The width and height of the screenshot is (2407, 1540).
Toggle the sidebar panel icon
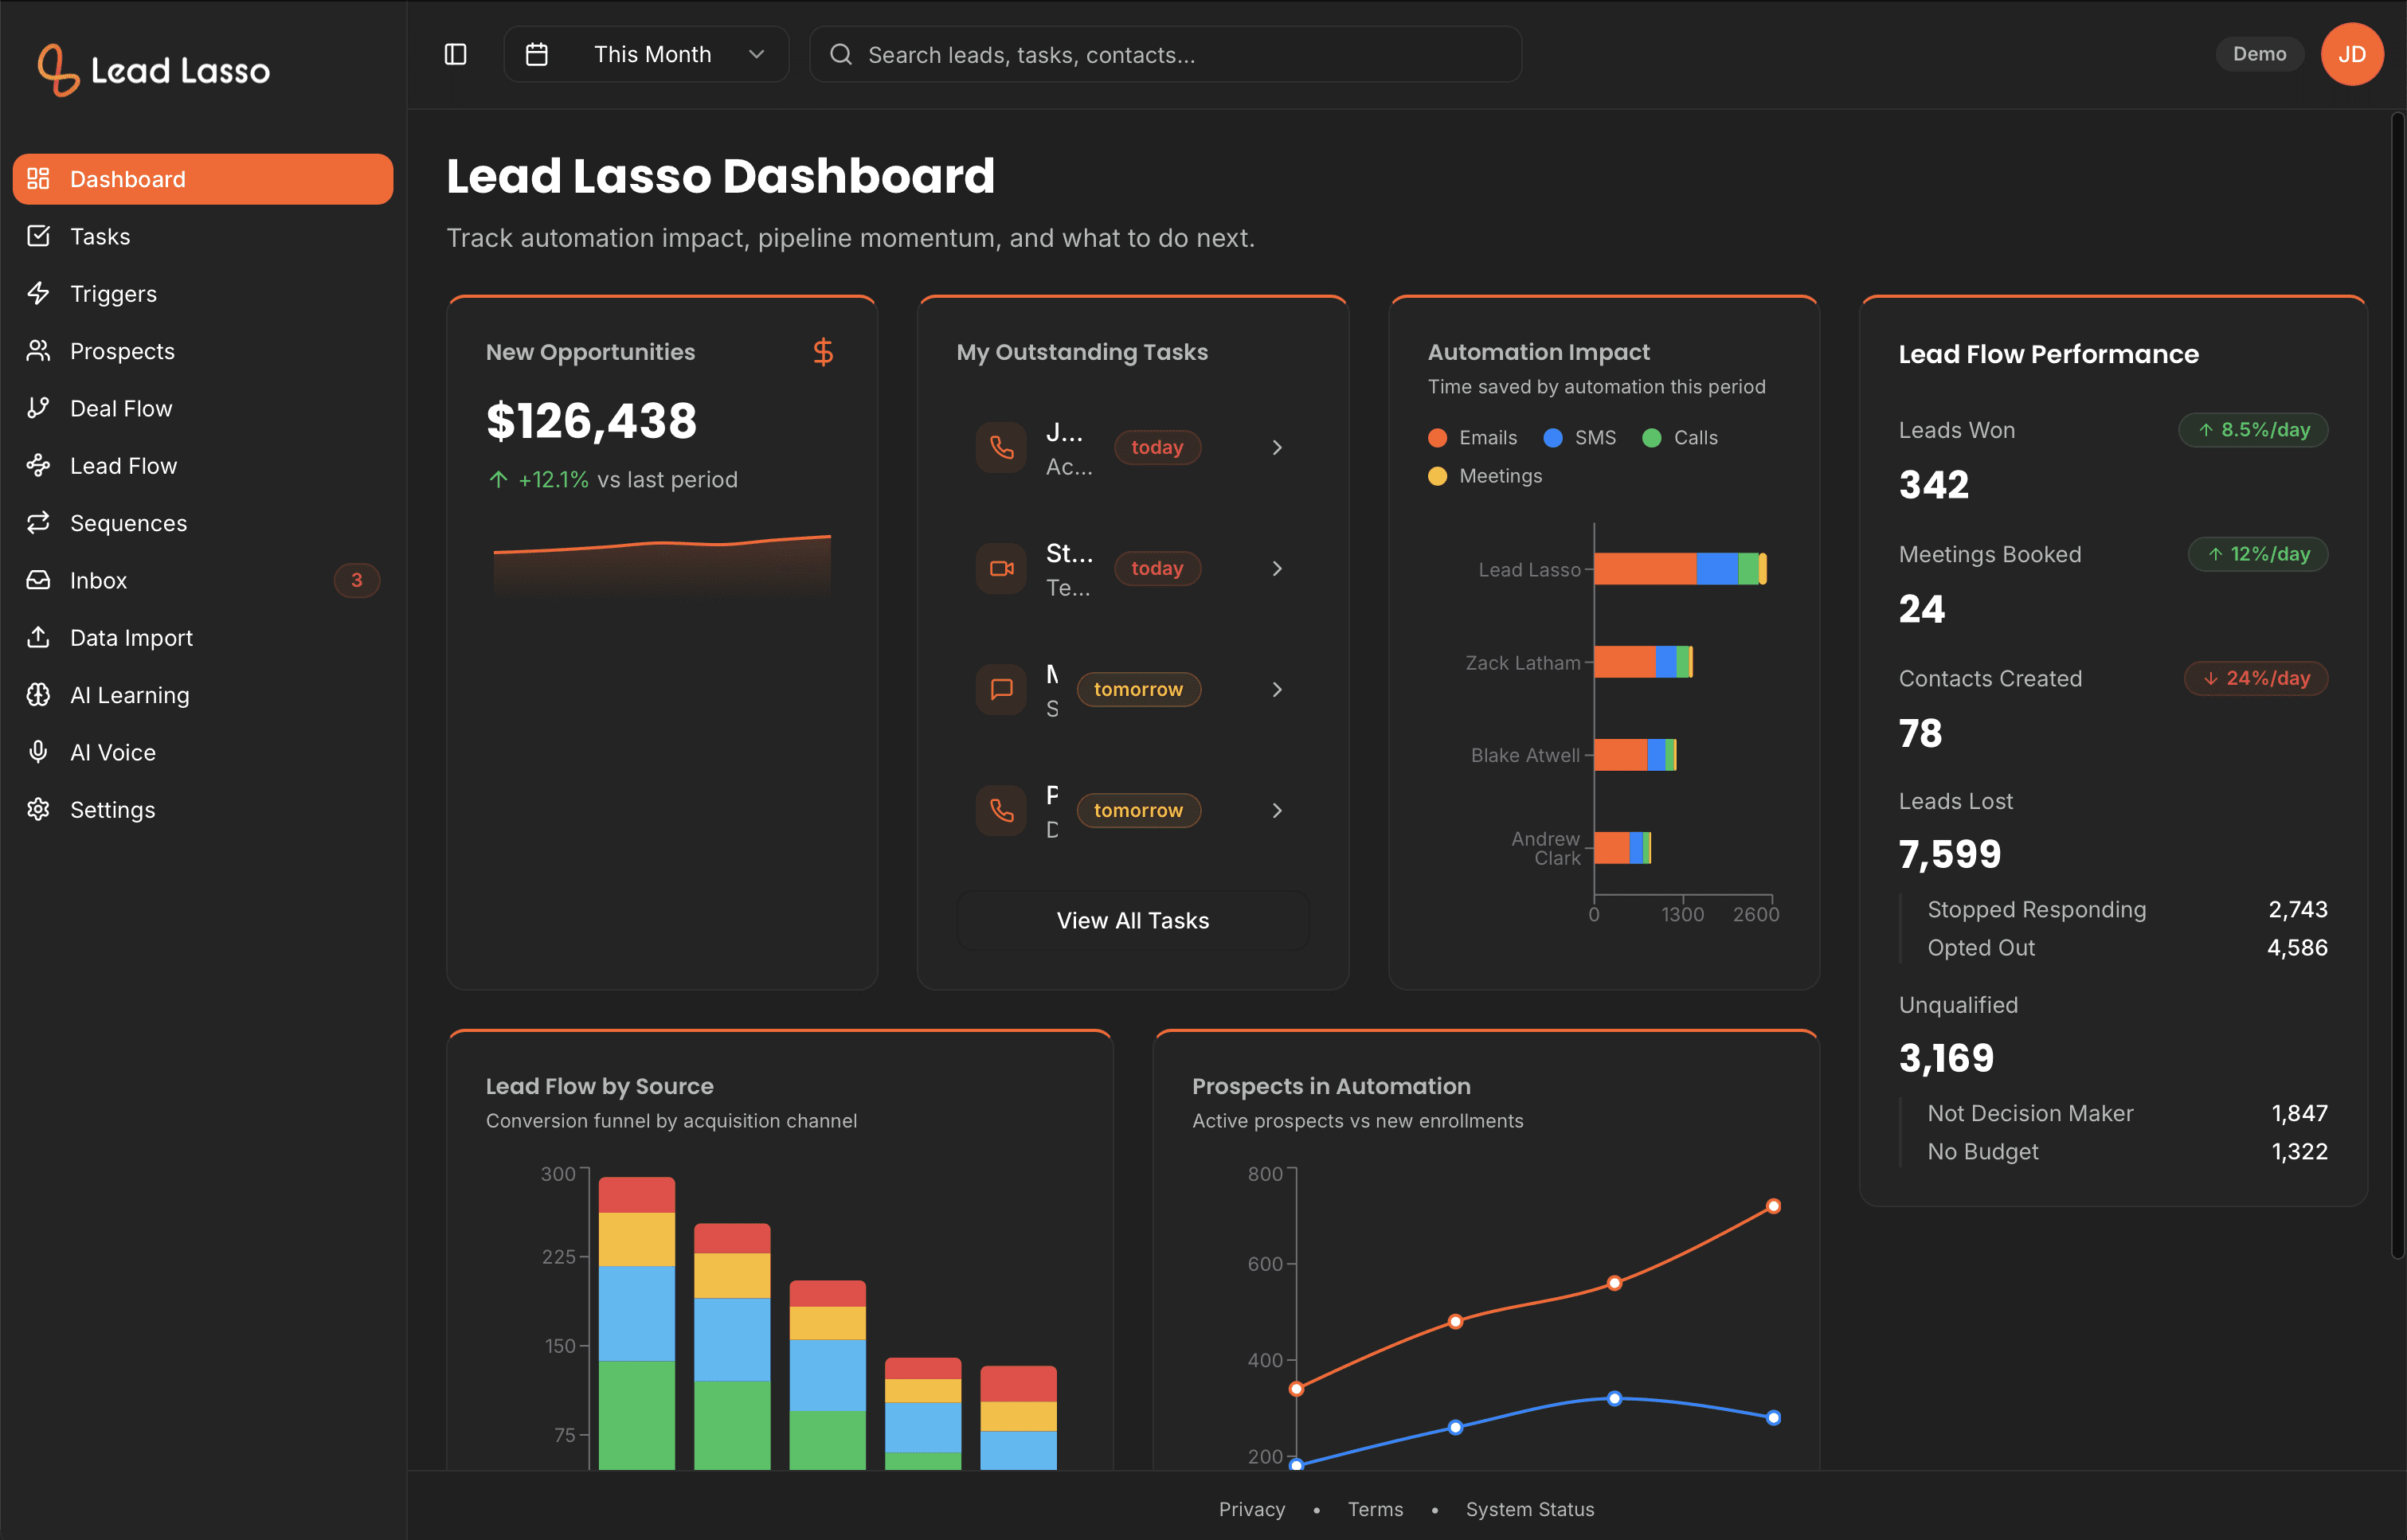(455, 54)
